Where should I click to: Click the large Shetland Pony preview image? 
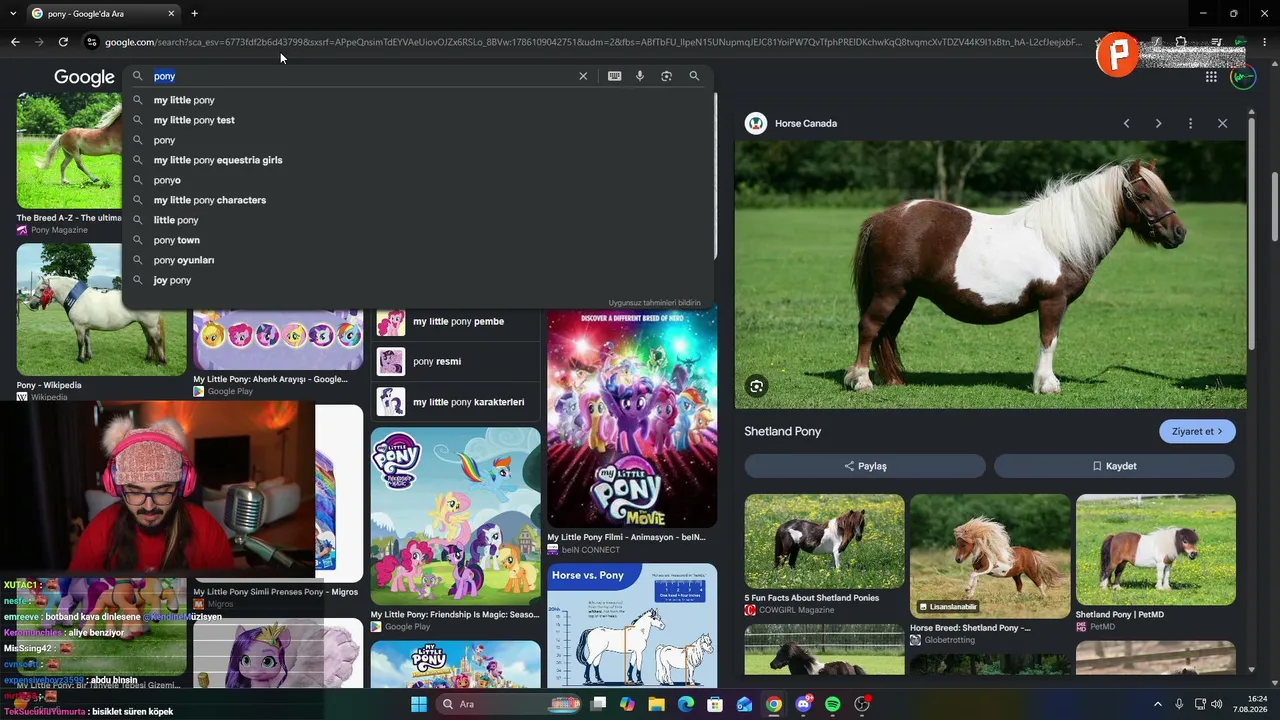(x=991, y=274)
